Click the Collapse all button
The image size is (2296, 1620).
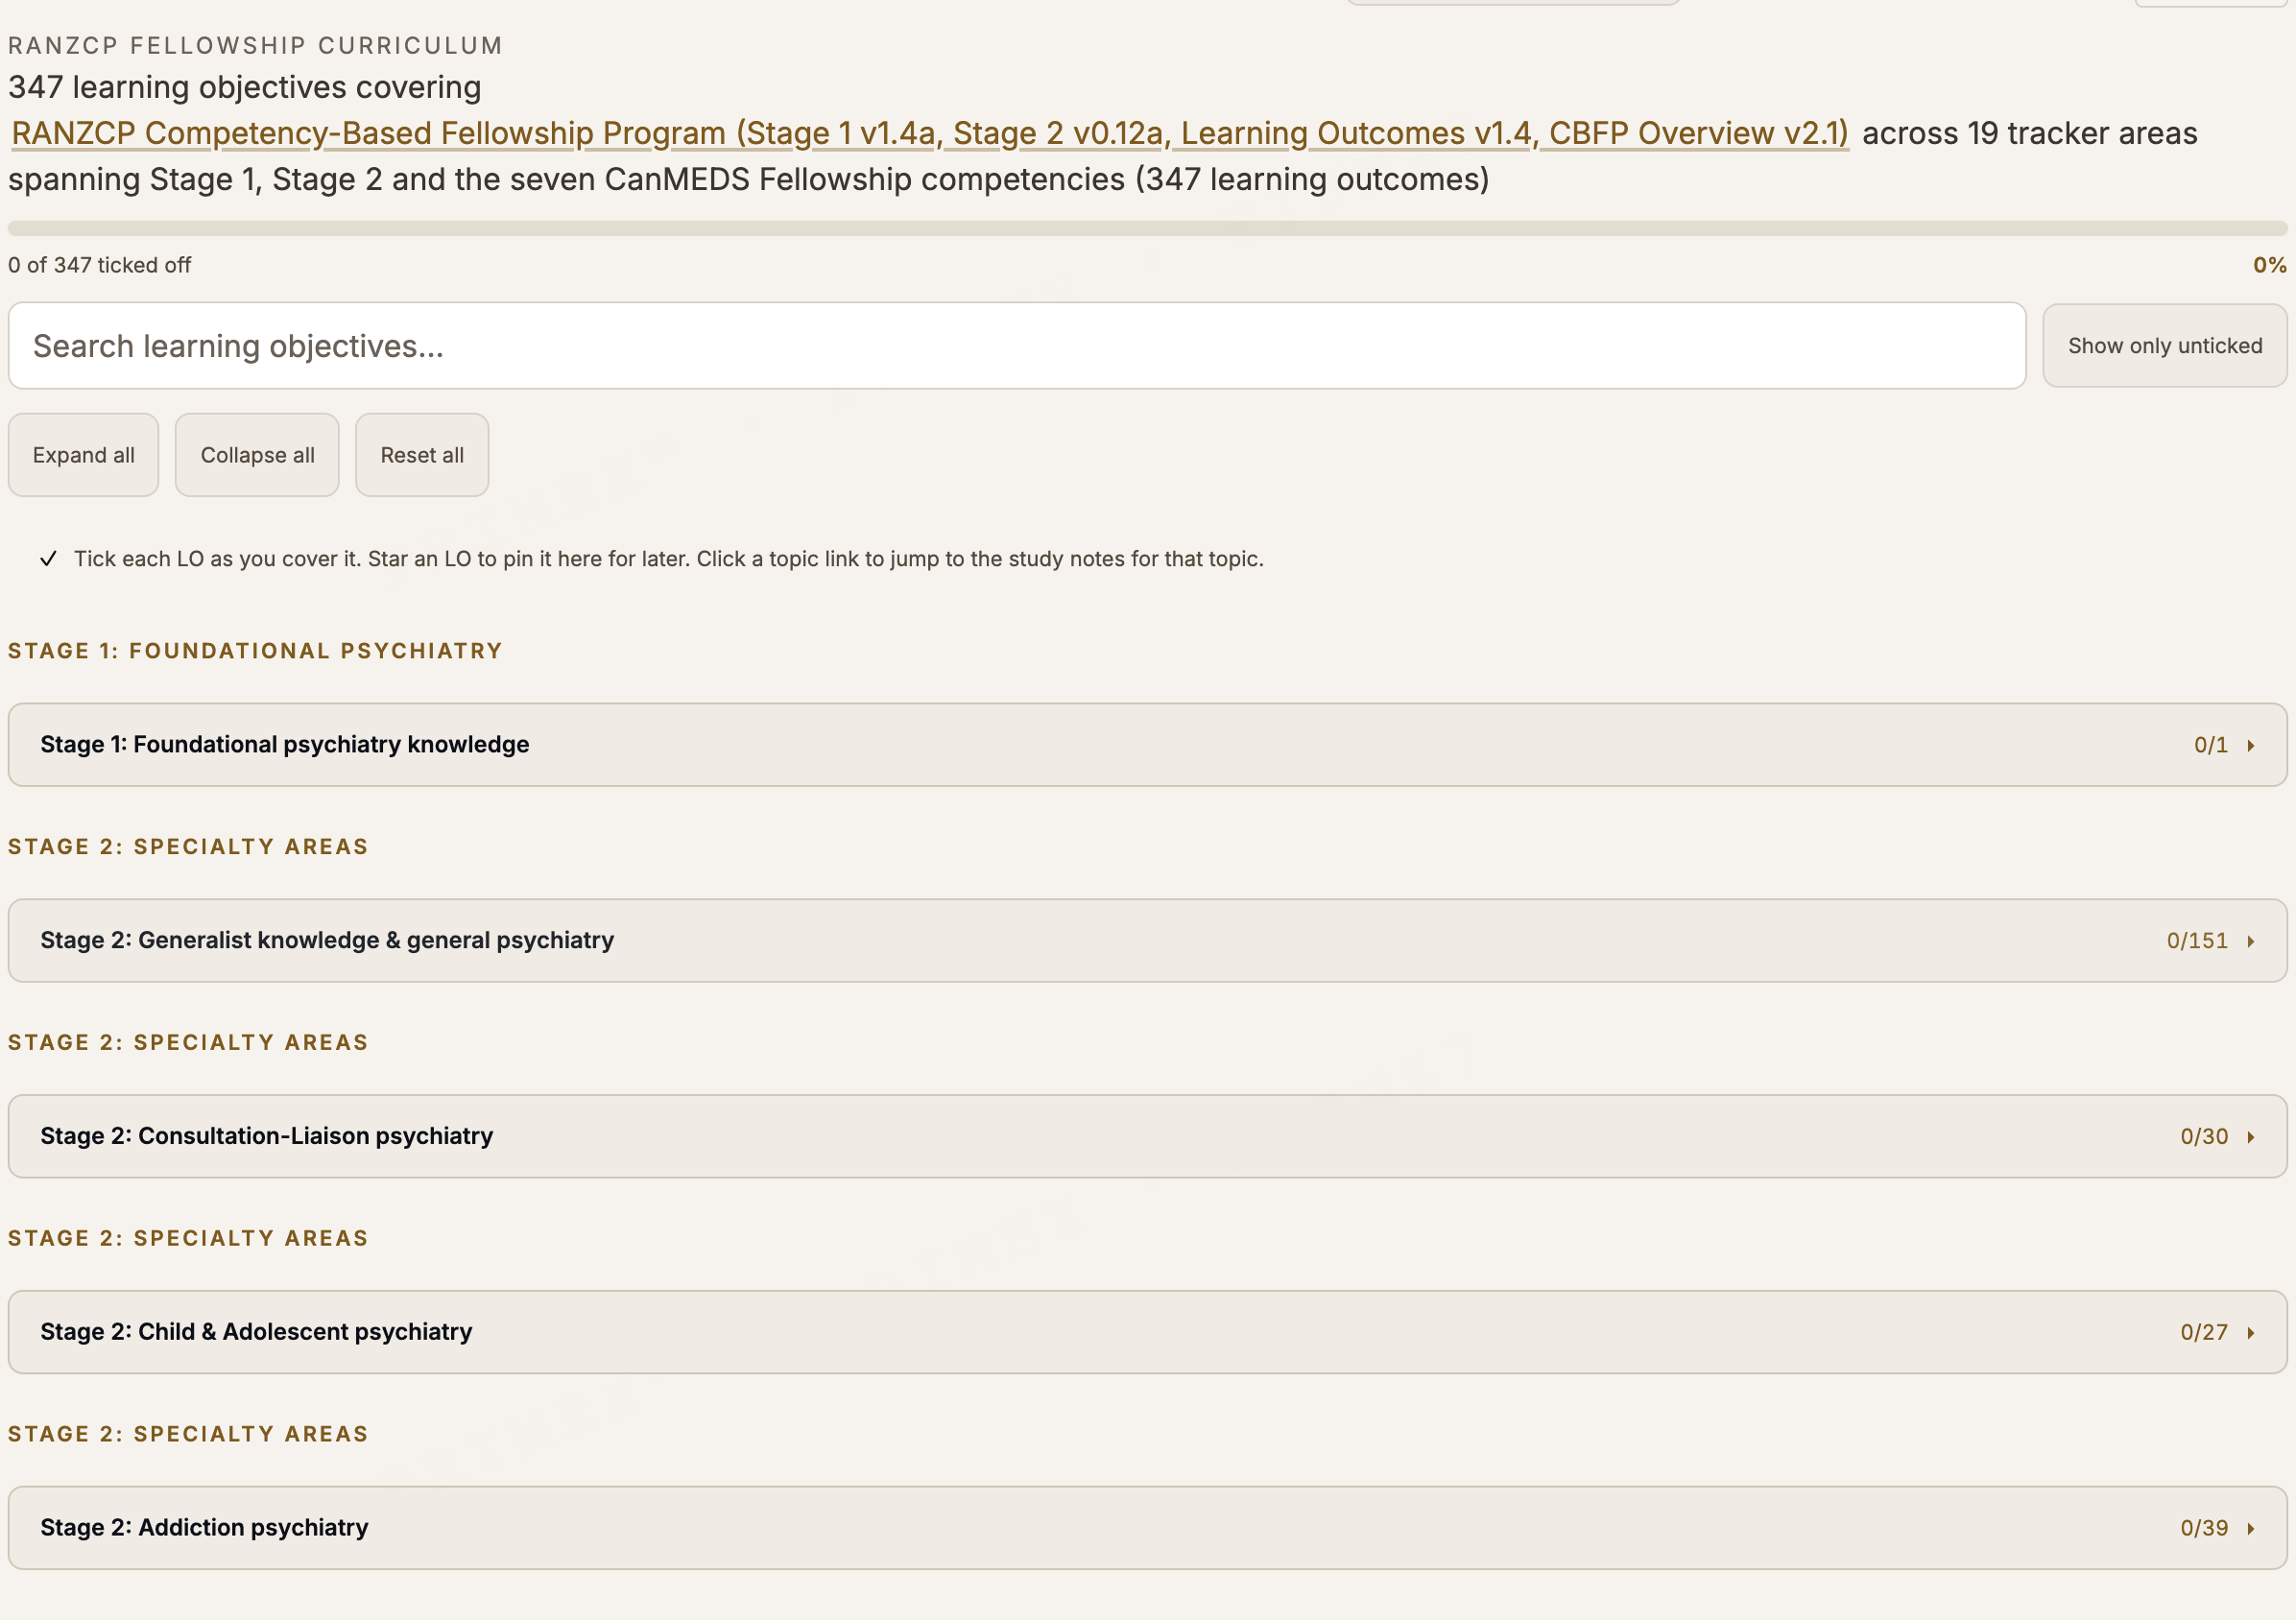(x=257, y=455)
